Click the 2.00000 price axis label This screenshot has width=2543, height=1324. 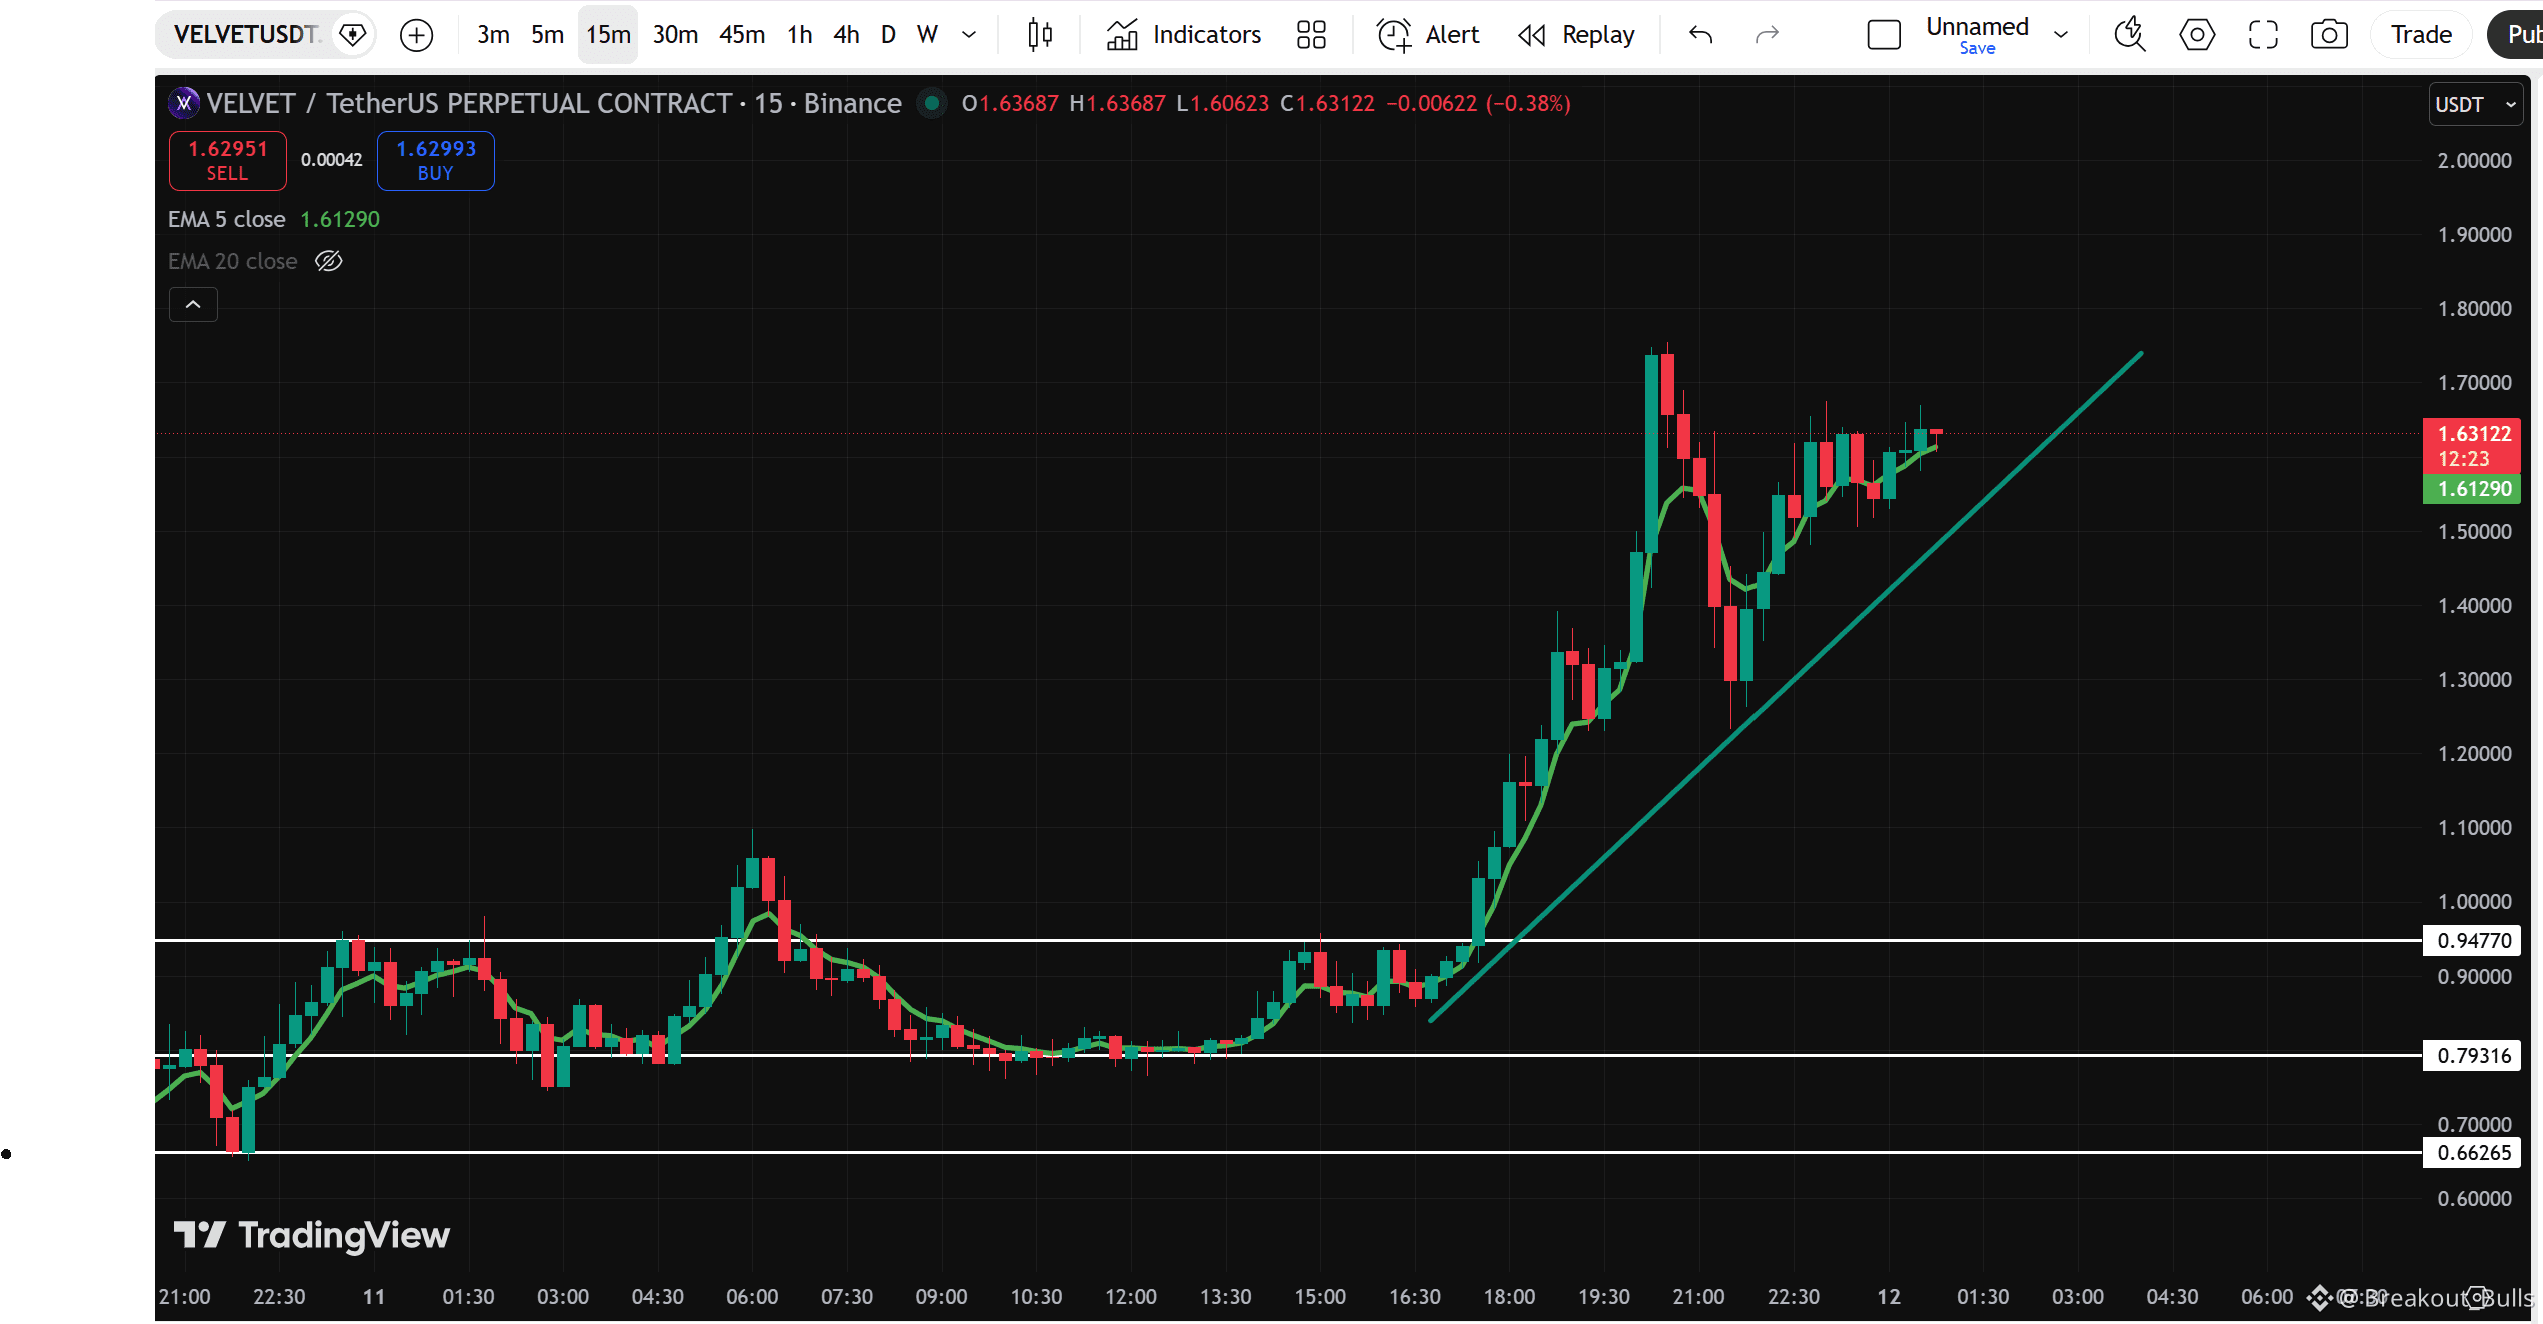2474,161
